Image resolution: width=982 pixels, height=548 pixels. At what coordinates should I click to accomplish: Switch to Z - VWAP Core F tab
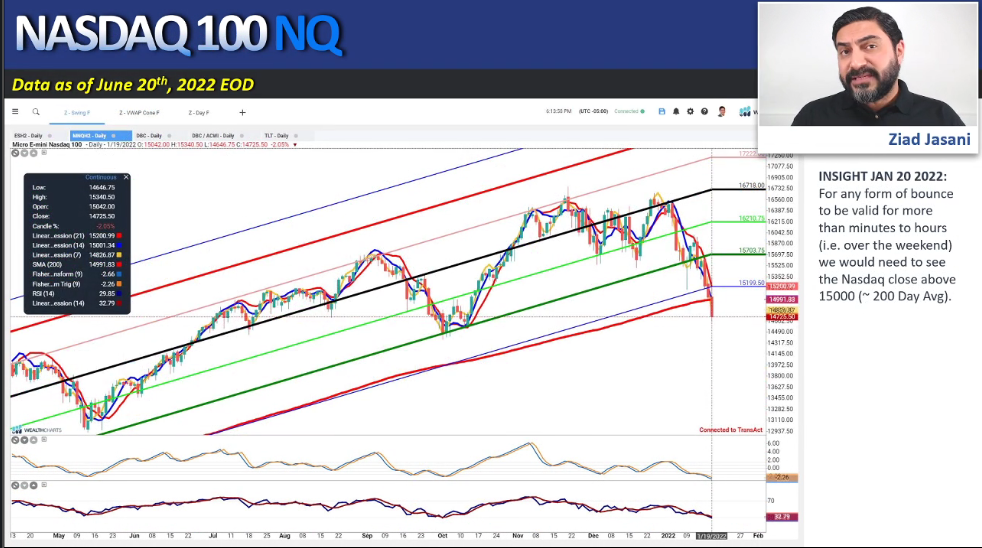point(140,113)
